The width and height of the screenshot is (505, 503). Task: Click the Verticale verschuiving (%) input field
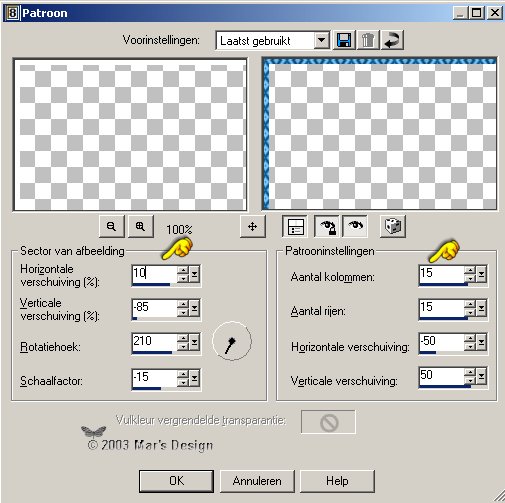154,308
